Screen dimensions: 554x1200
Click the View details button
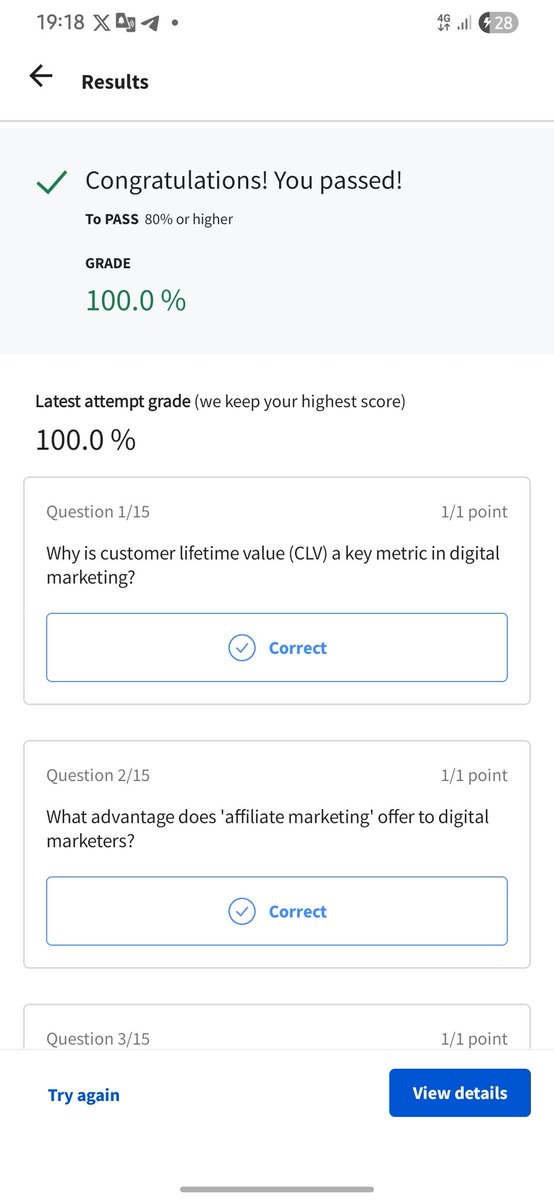[x=460, y=1093]
